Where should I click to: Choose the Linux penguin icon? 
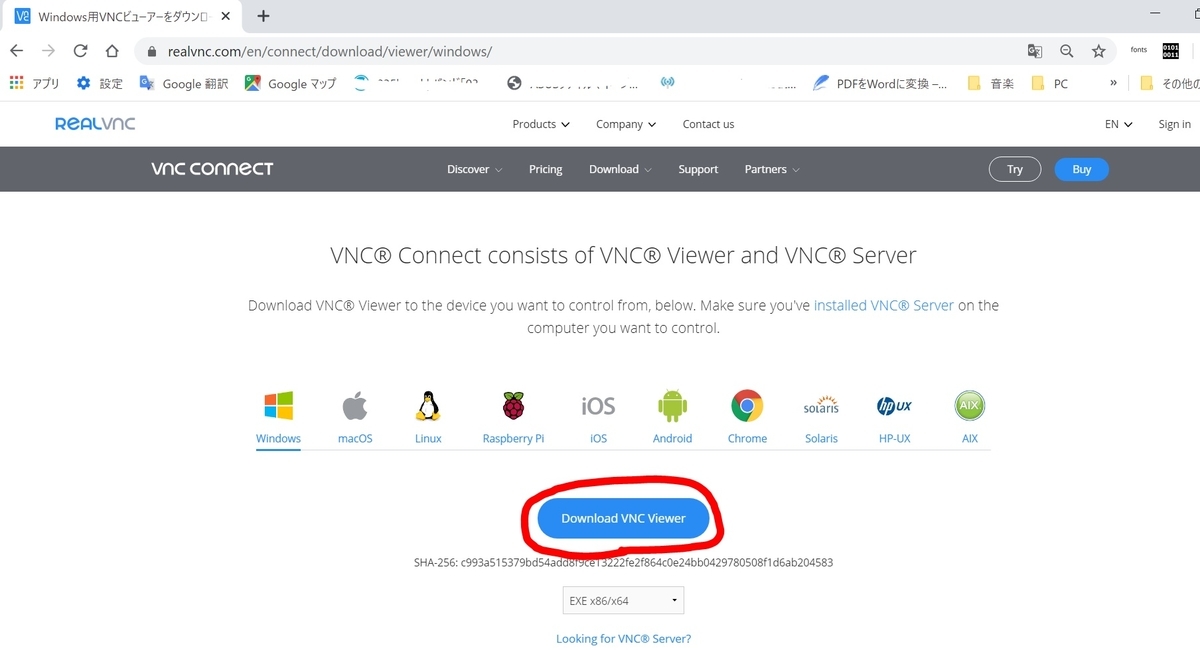pos(428,405)
